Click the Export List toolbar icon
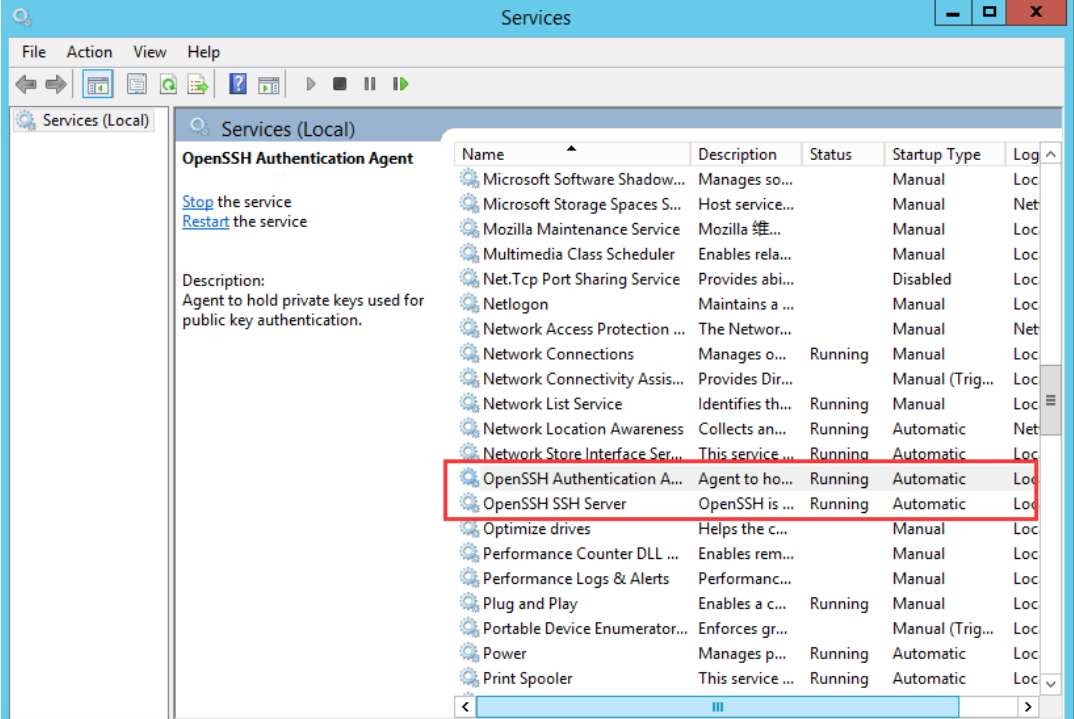Viewport: 1074px width, 719px height. click(198, 84)
